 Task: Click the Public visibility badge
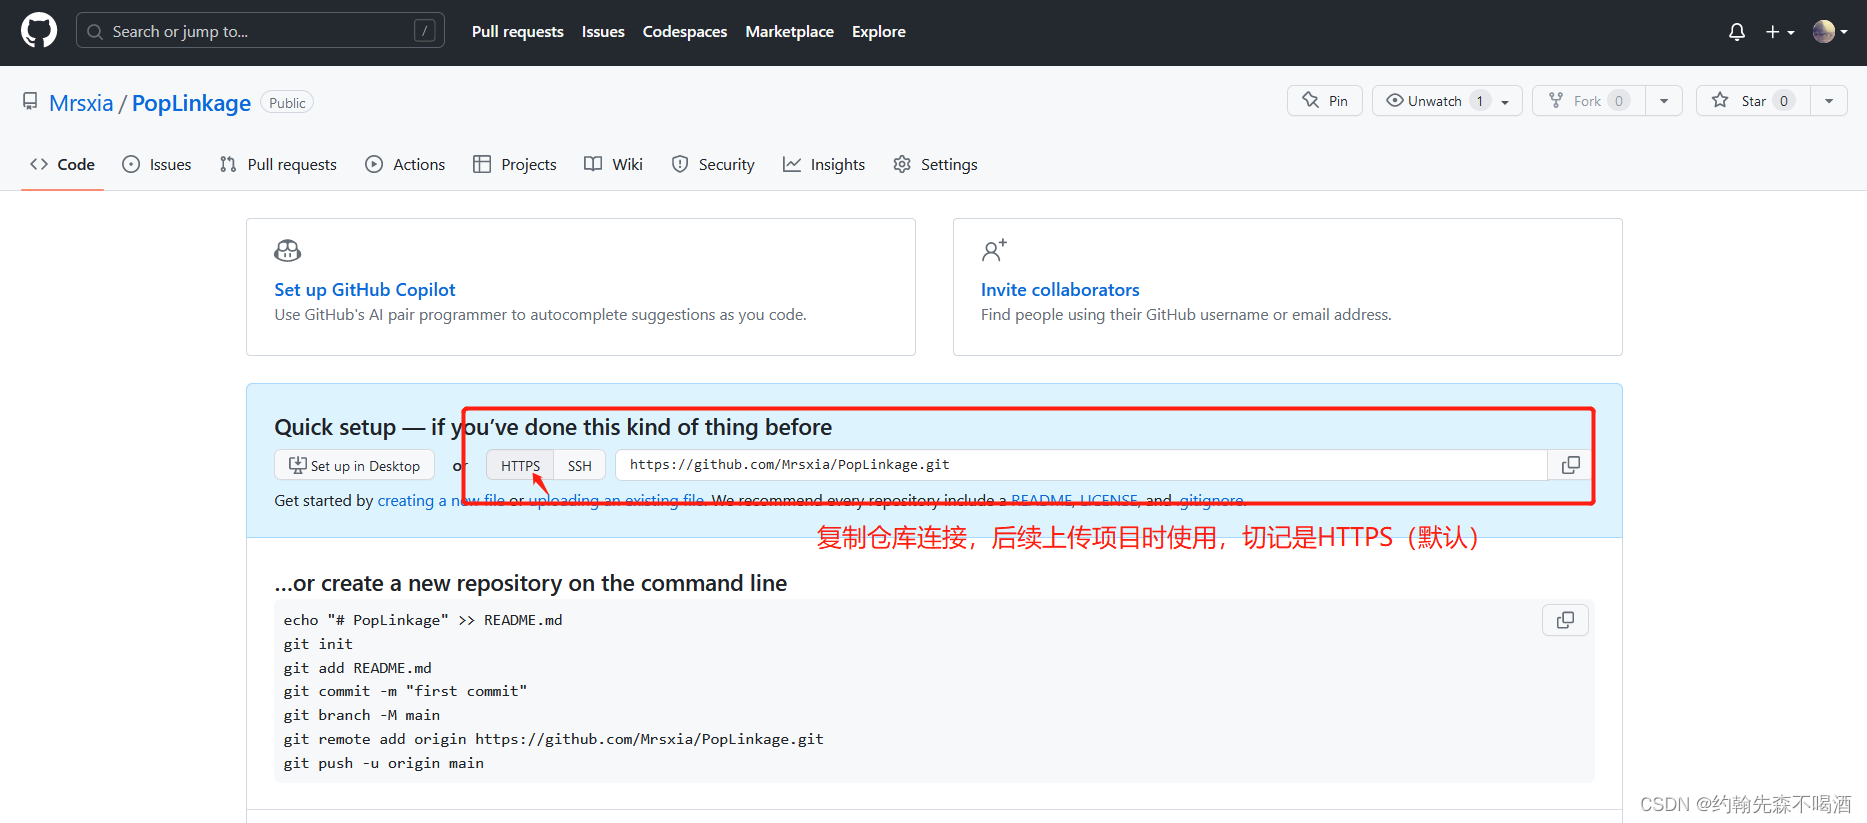(287, 103)
